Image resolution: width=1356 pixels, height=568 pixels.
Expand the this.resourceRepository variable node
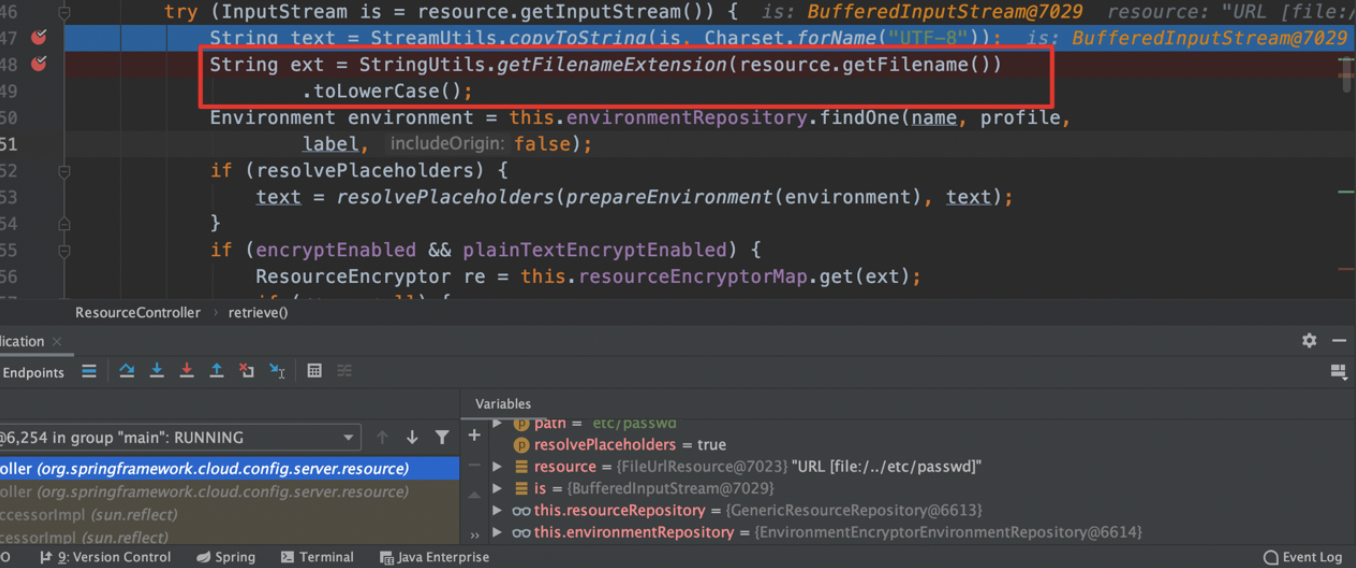(x=497, y=510)
